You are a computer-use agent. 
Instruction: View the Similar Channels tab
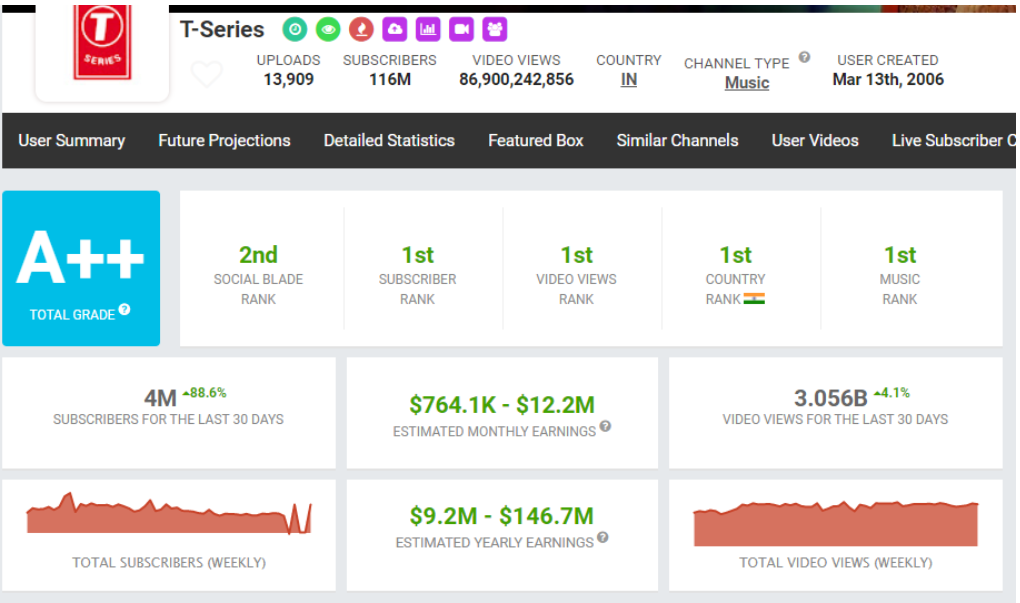[x=677, y=141]
